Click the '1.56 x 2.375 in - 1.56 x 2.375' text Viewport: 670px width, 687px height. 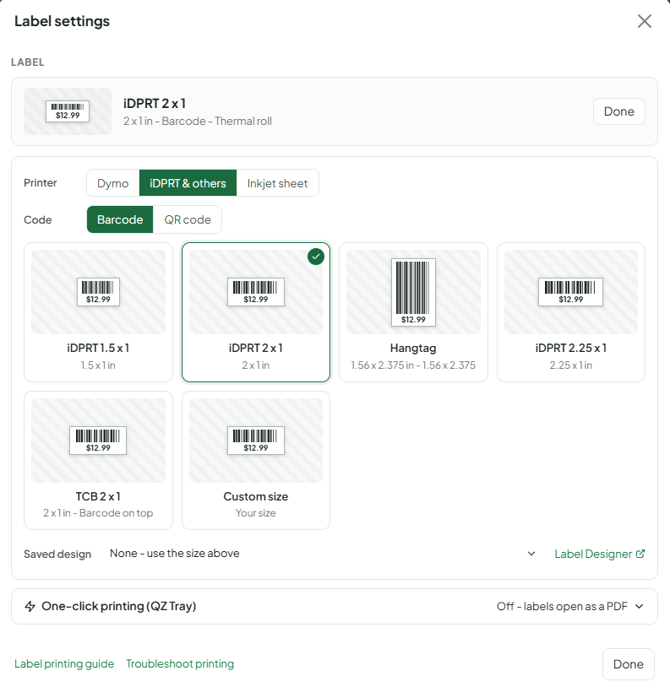pyautogui.click(x=413, y=365)
